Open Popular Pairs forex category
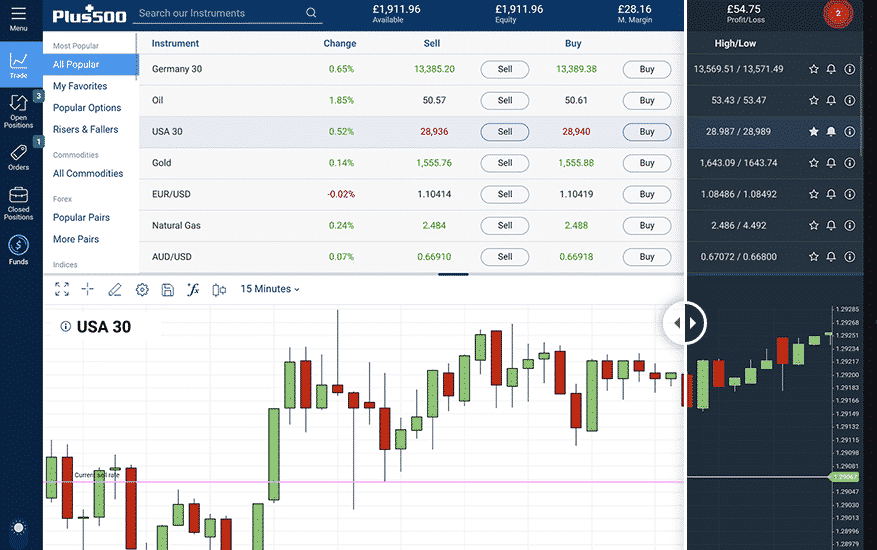877x550 pixels. 81,217
